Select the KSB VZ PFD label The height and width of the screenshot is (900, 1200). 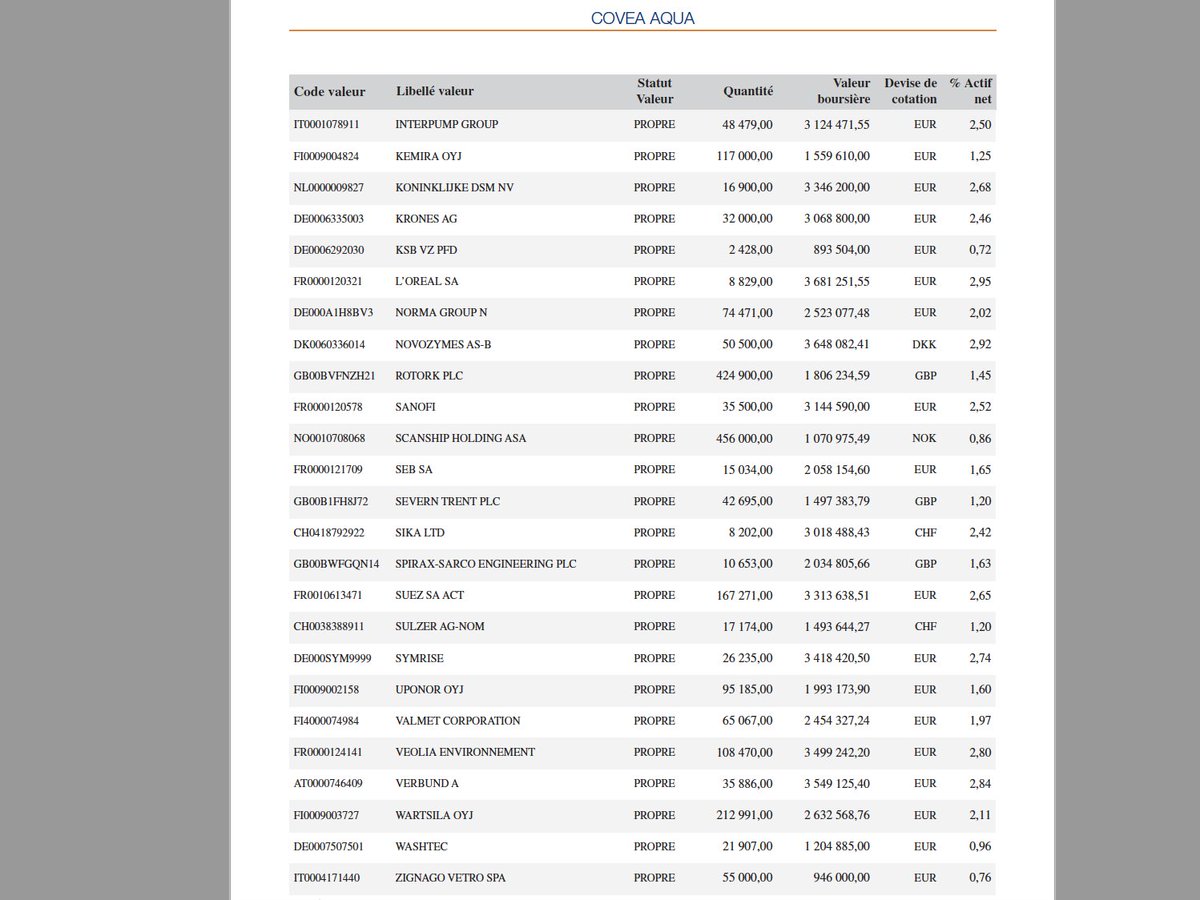(427, 250)
